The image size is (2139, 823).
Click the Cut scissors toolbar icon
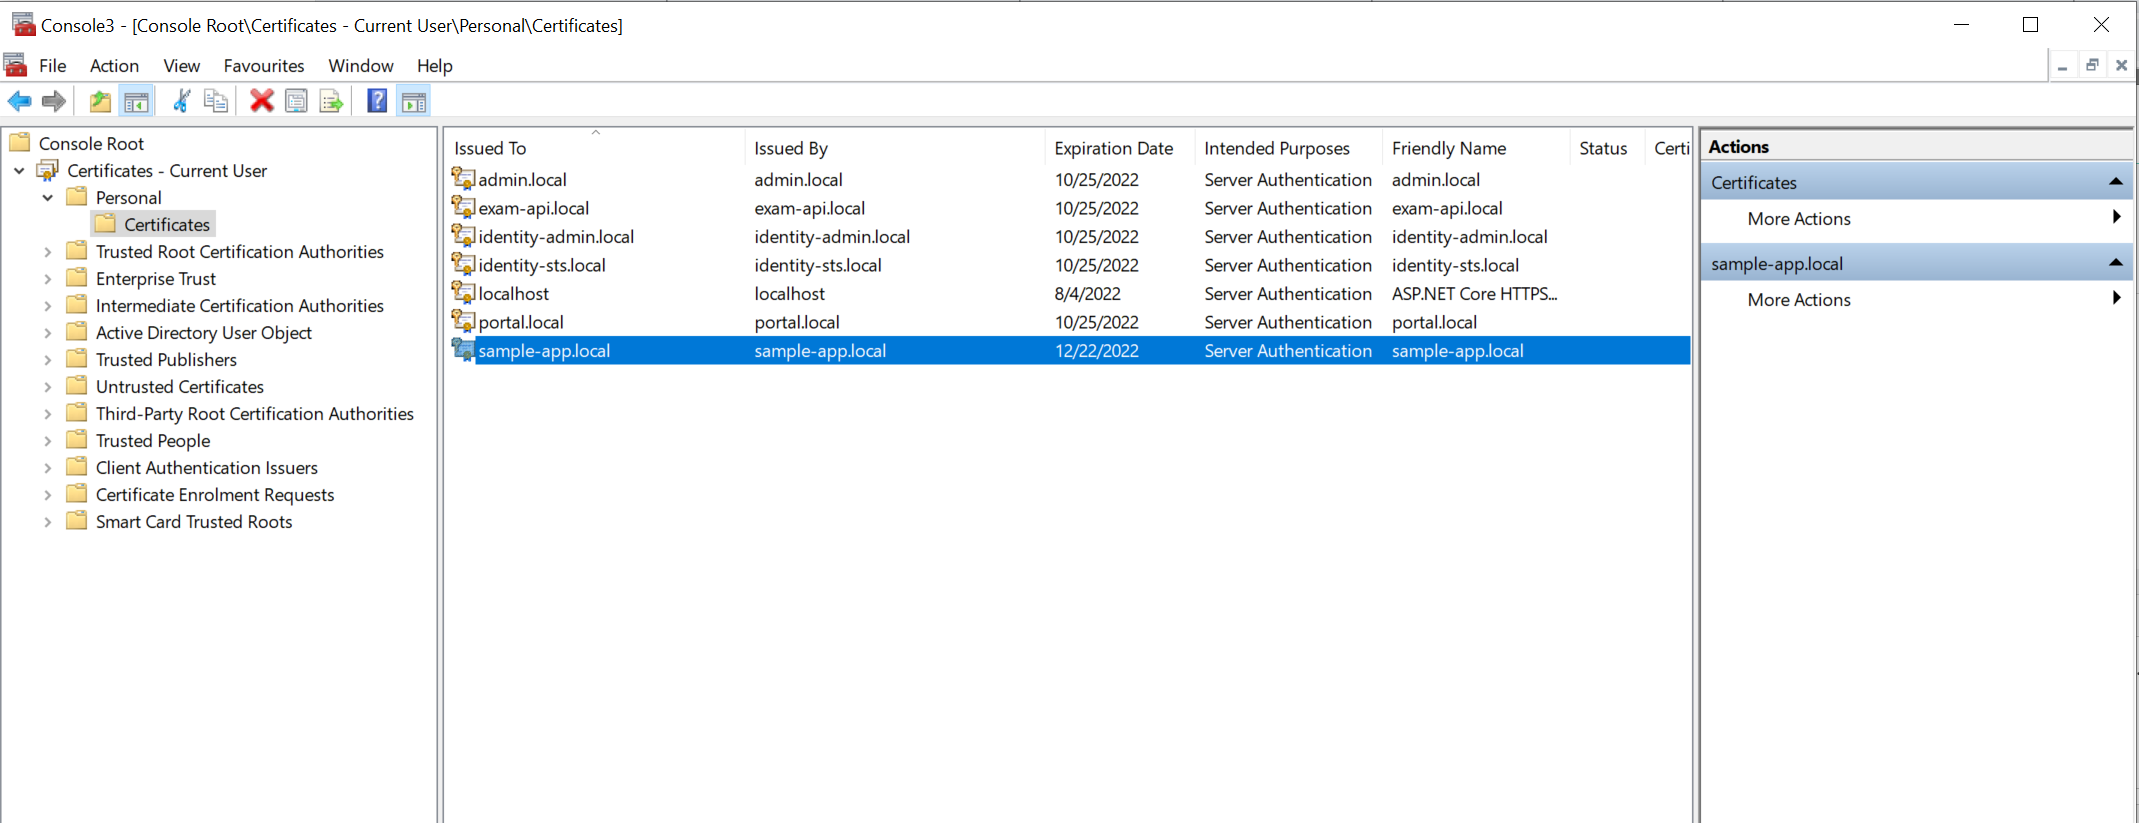[x=181, y=101]
